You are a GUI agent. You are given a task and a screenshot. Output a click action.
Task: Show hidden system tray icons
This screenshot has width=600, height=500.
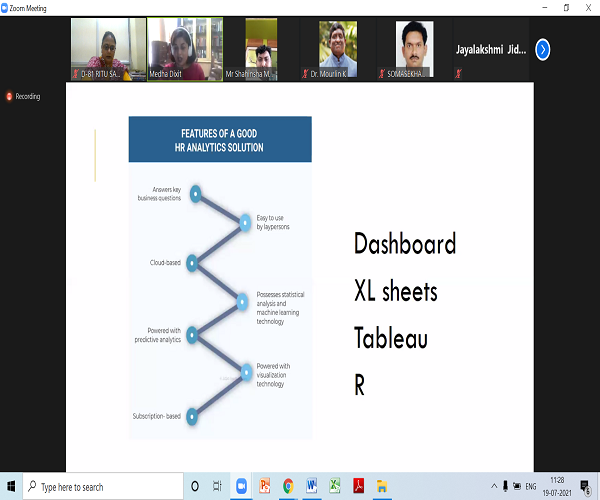(494, 486)
